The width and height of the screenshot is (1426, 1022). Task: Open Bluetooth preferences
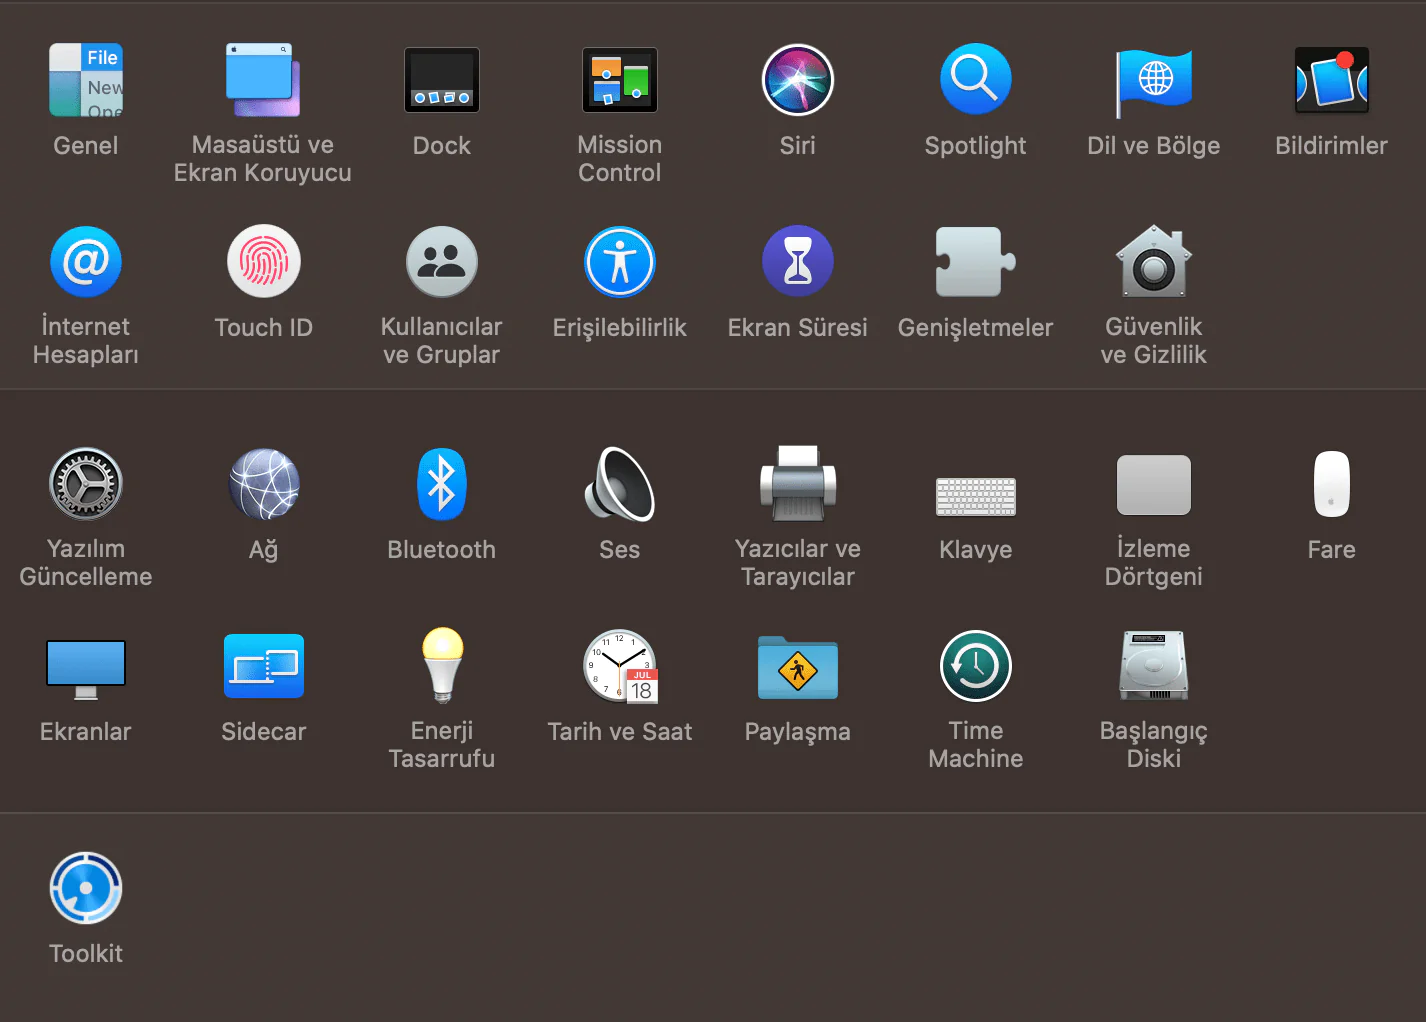click(441, 484)
